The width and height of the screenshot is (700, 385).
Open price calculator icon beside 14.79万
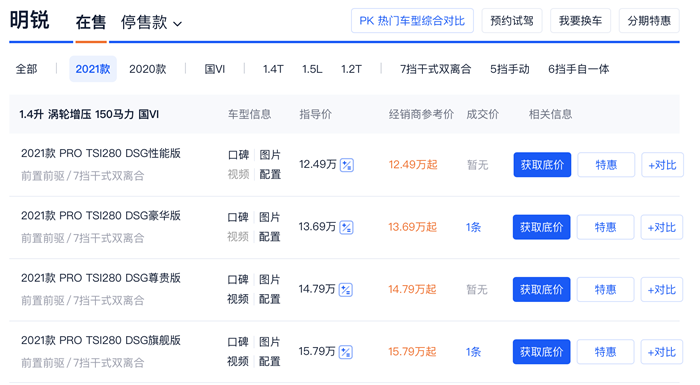point(346,290)
